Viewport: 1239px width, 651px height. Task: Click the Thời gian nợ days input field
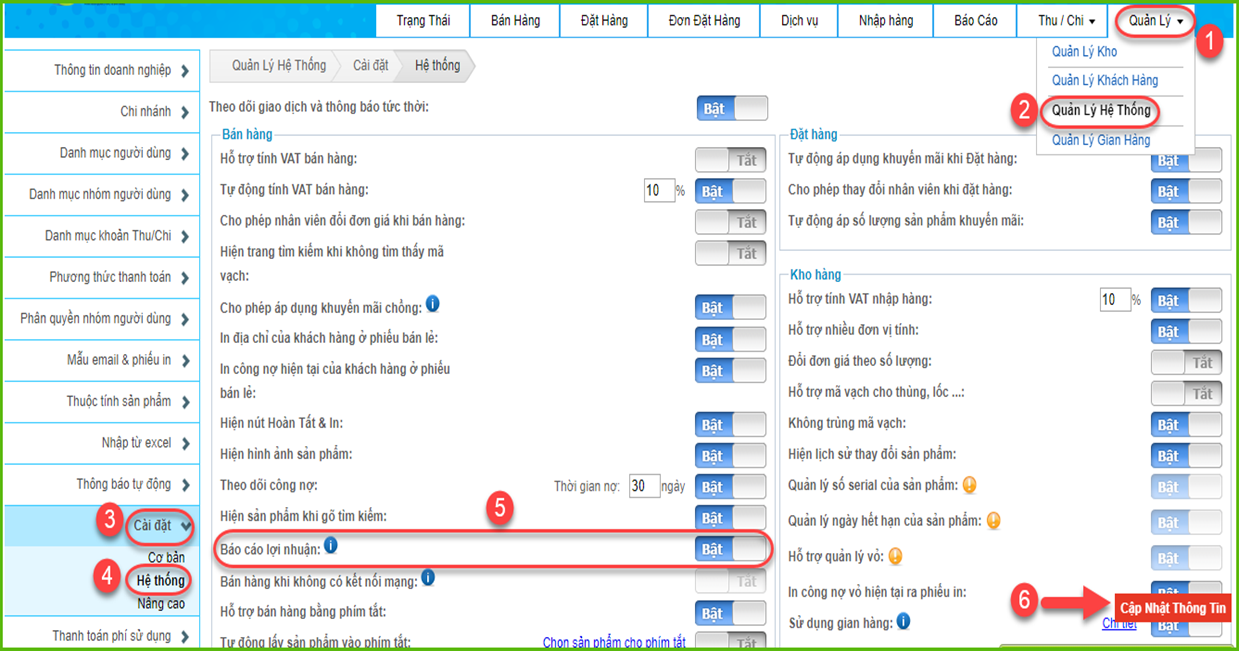click(x=644, y=487)
